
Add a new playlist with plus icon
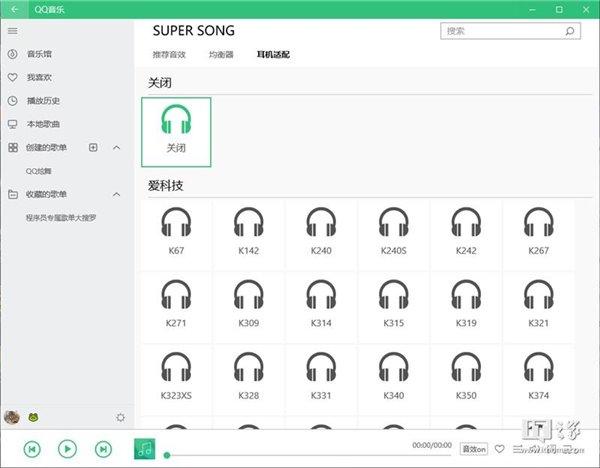(93, 147)
